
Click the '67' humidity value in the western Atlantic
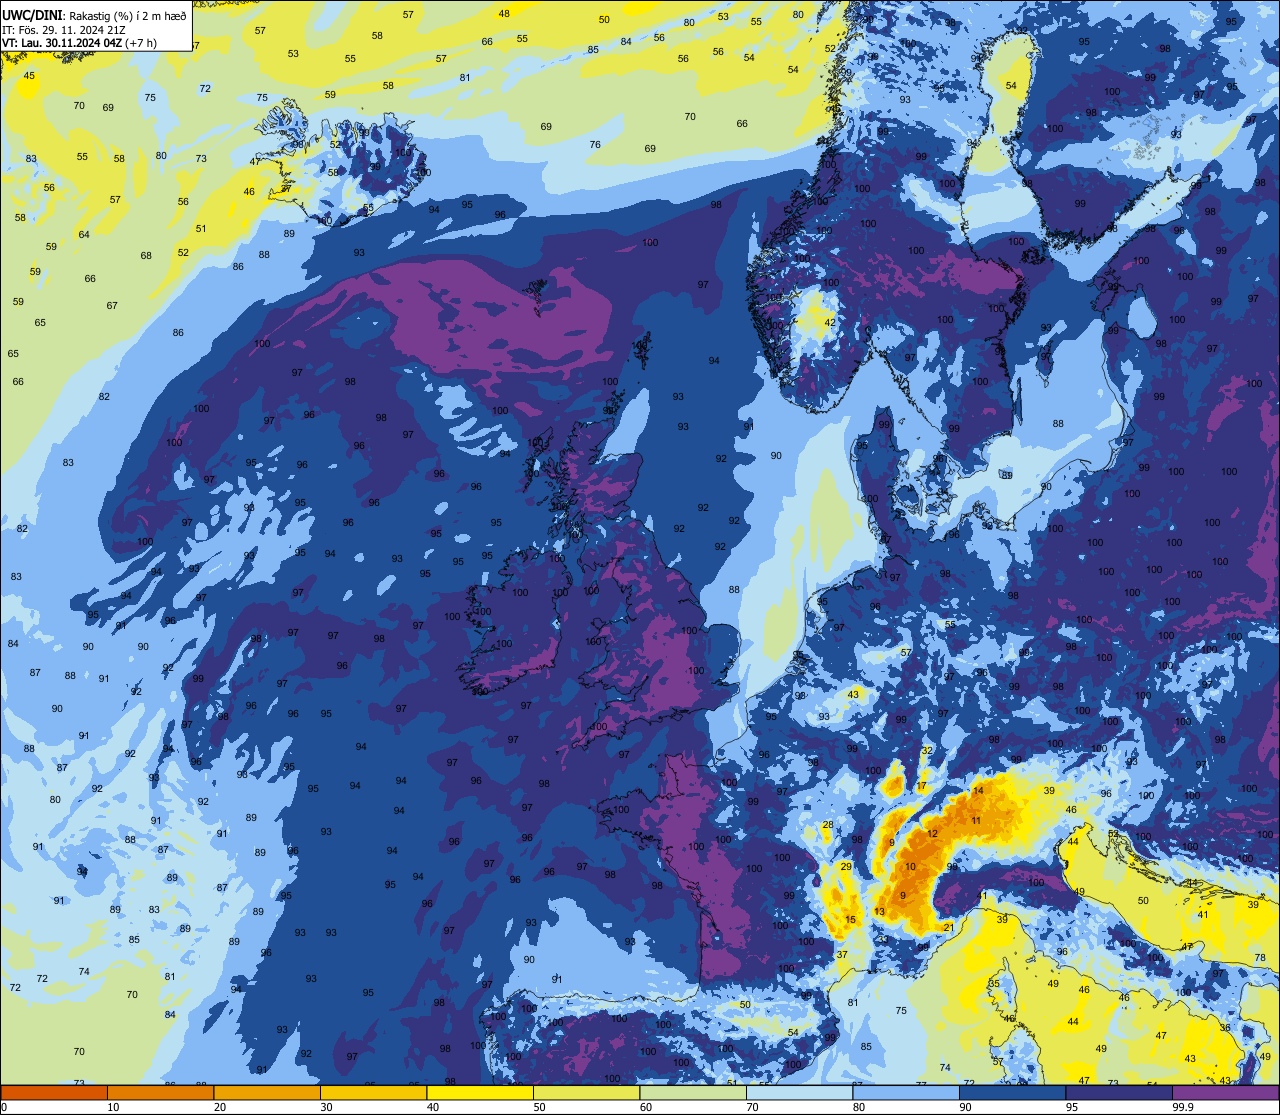coord(112,305)
